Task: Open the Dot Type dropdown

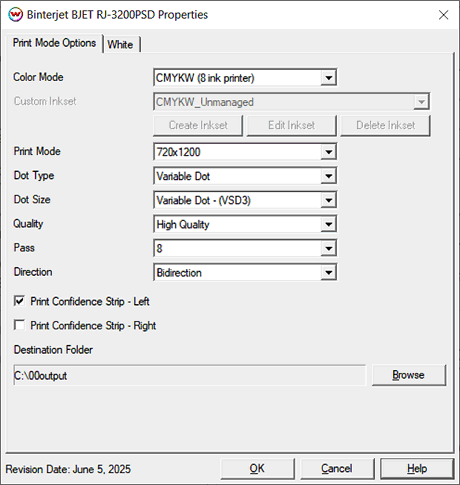Action: tap(328, 176)
